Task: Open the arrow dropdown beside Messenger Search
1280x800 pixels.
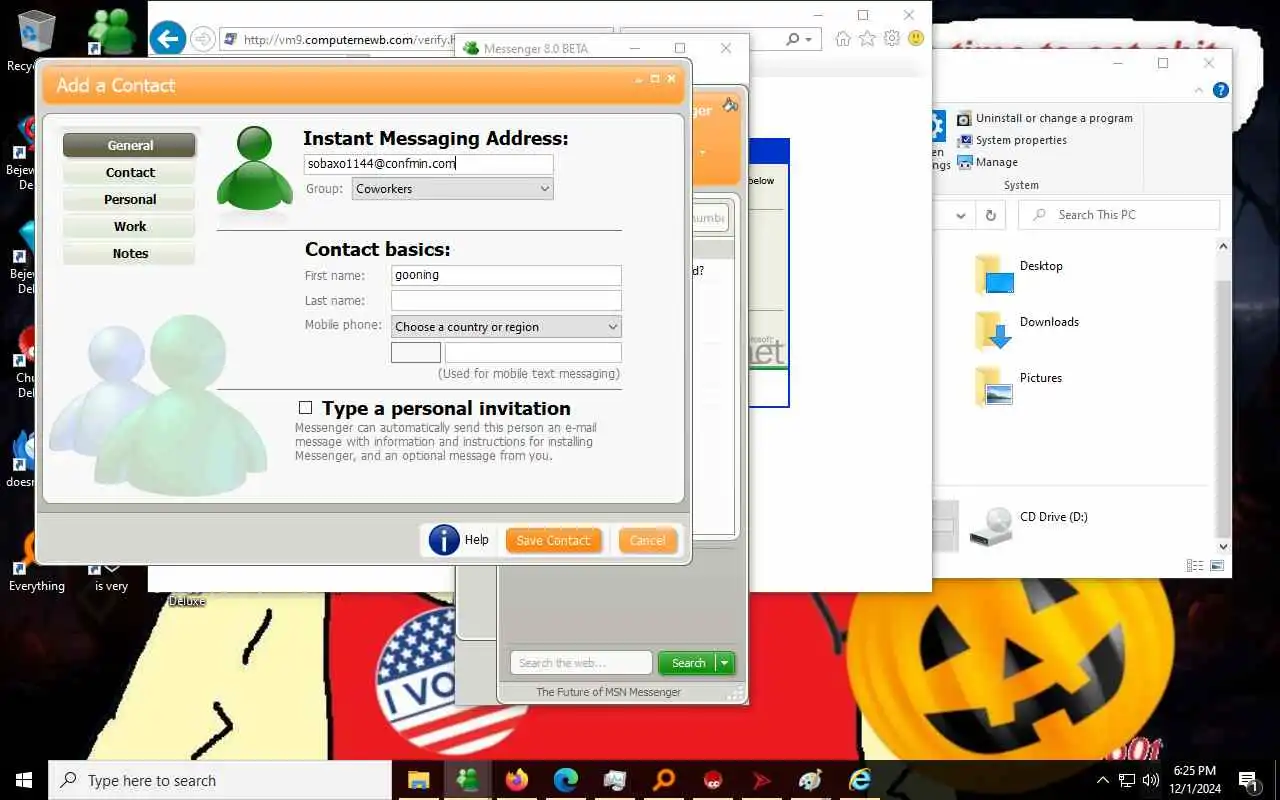Action: [726, 663]
